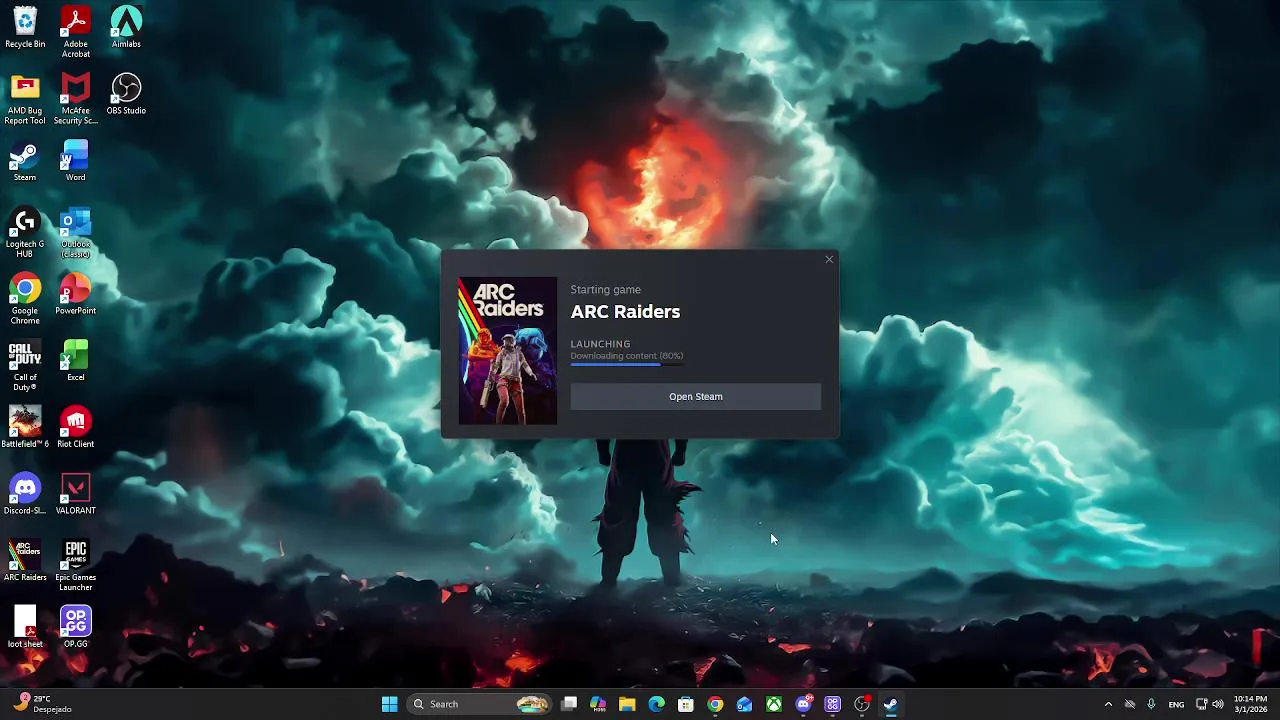
Task: Expand the hidden system tray icons
Action: [x=1108, y=704]
